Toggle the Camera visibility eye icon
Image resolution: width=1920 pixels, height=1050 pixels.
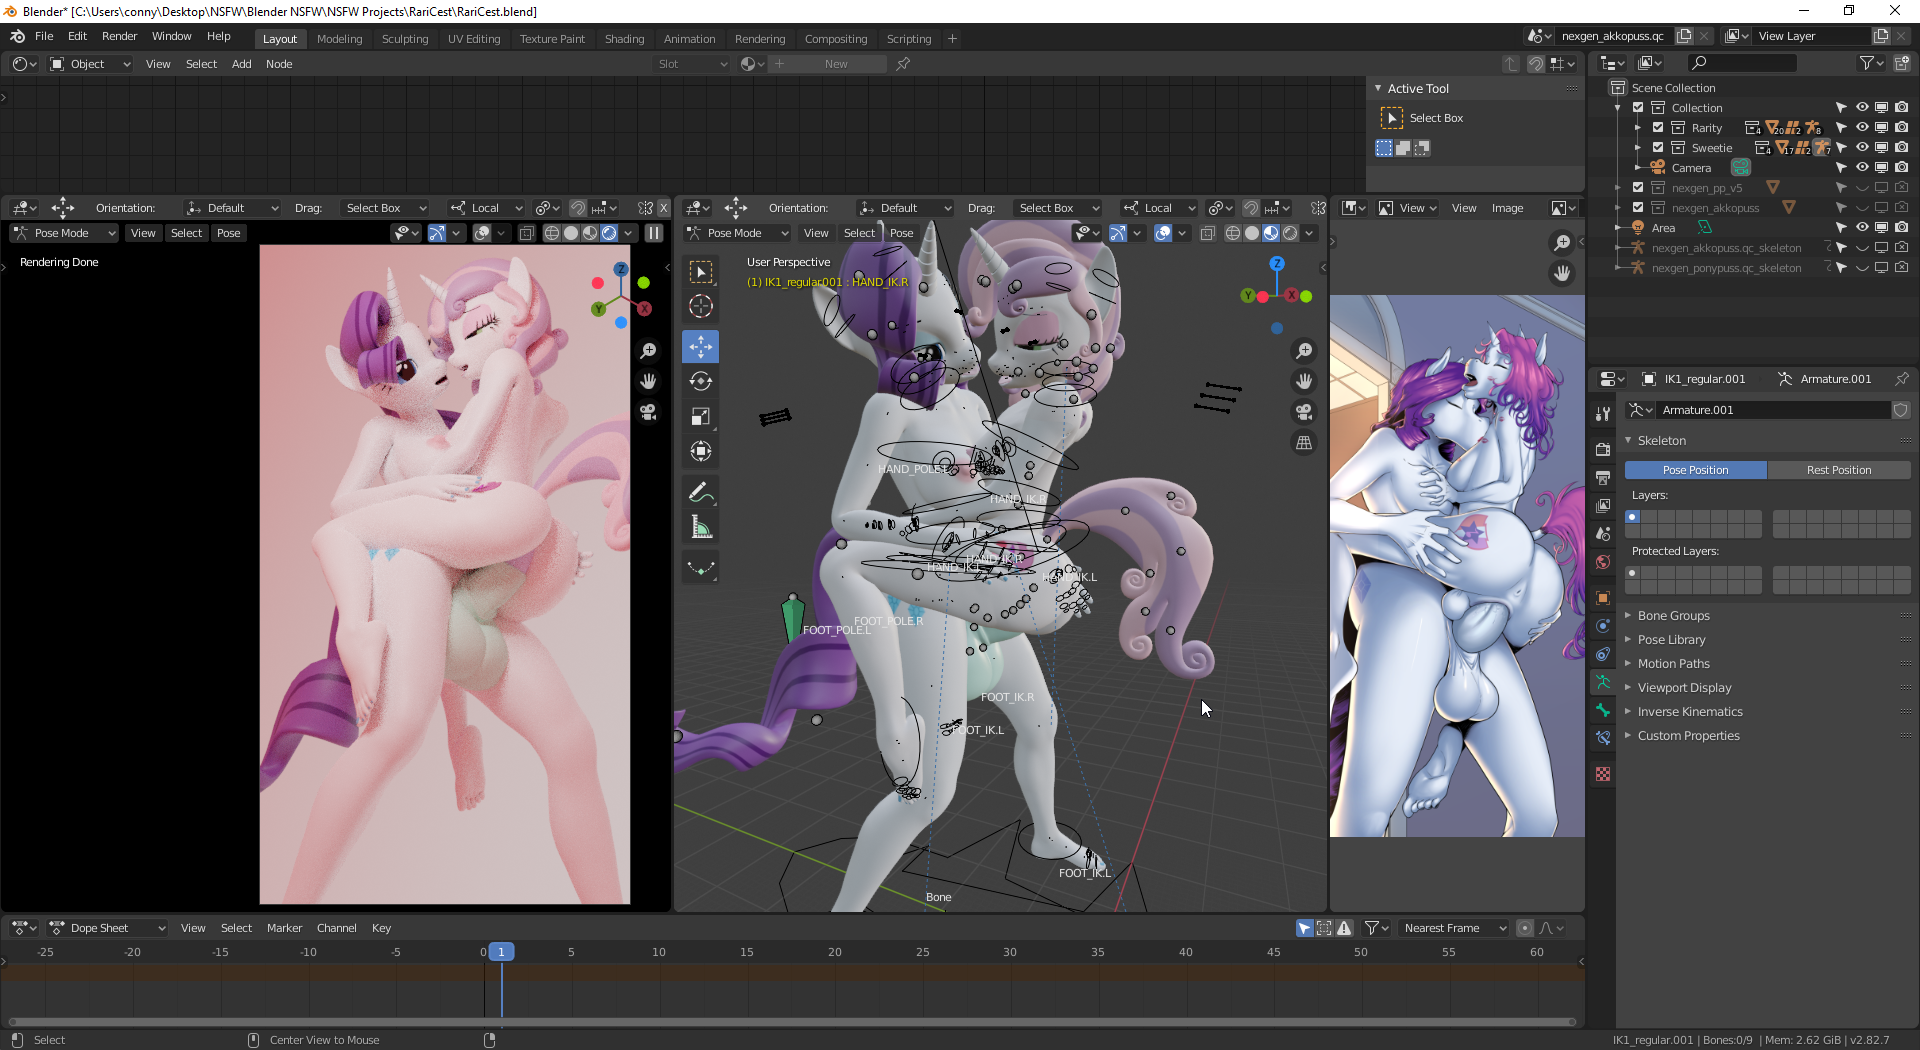[1862, 168]
